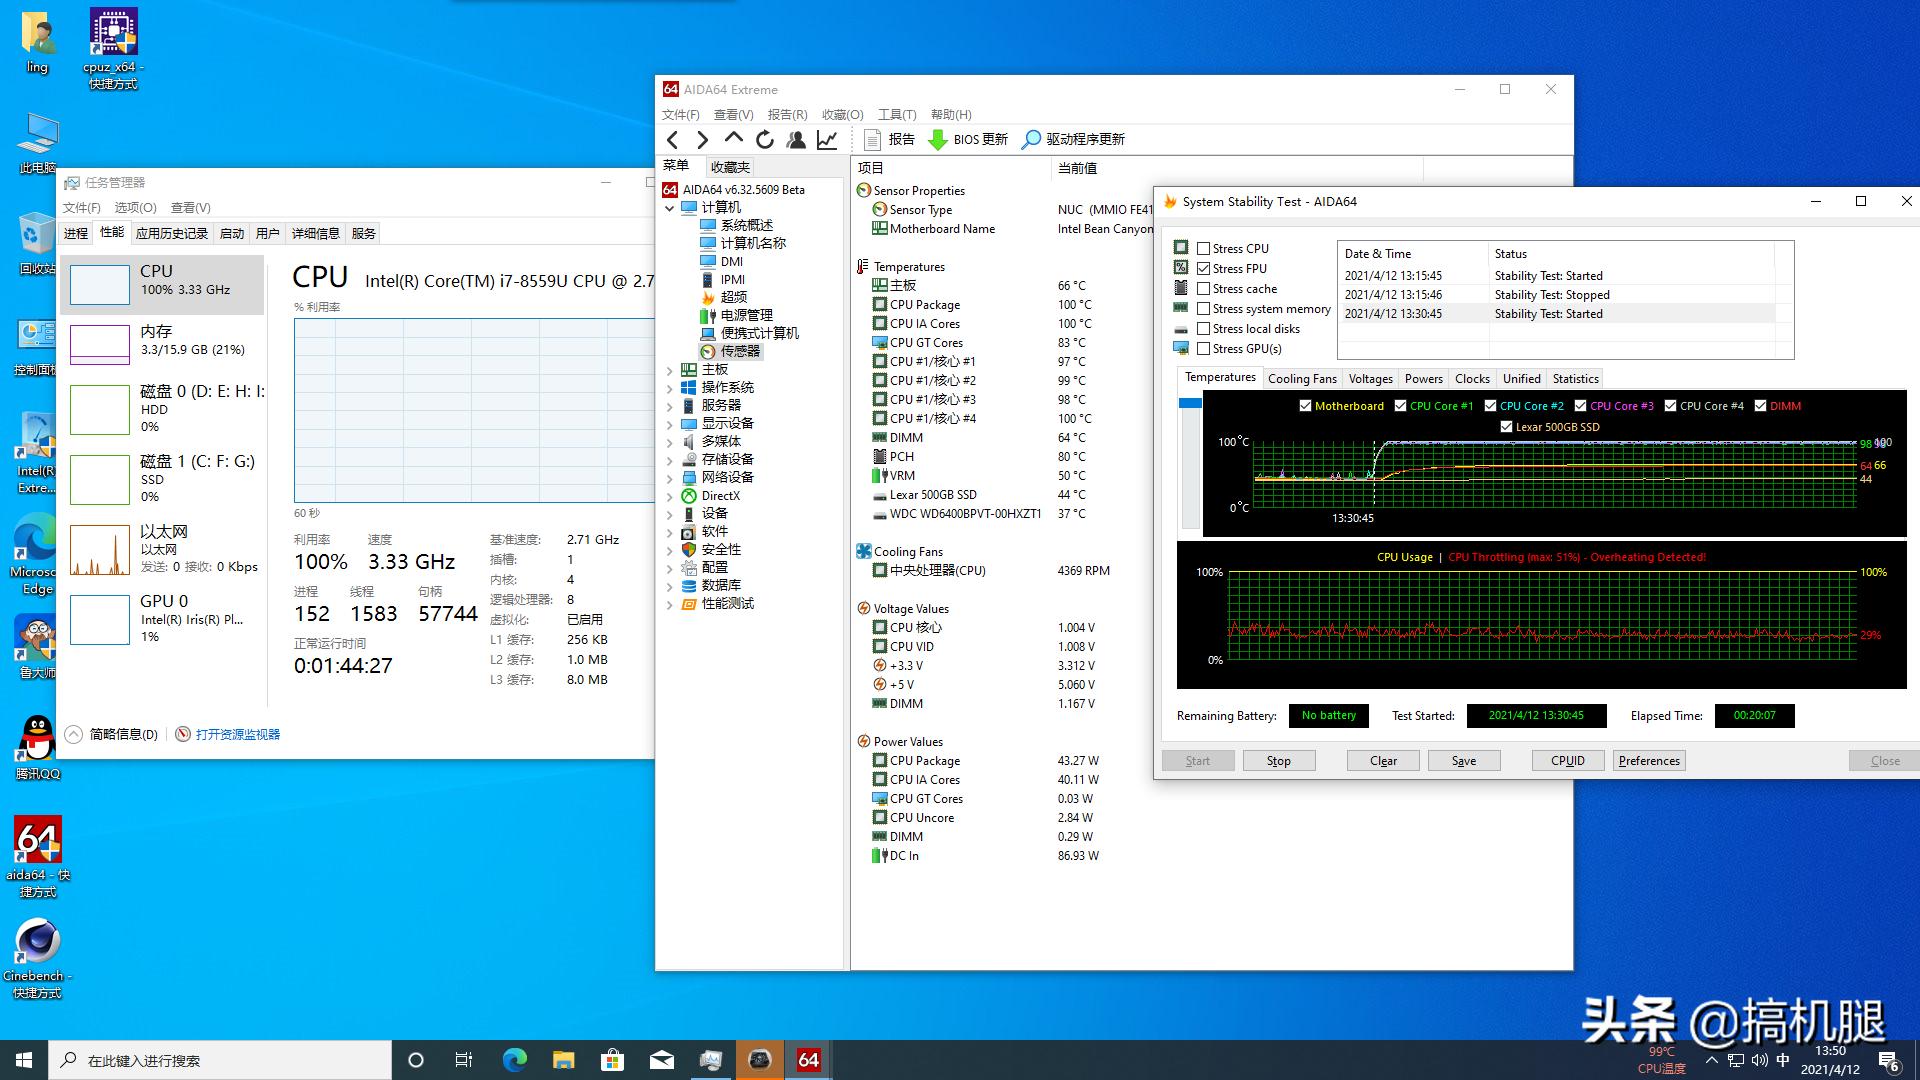Click the Stop button in the stability test
The image size is (1920, 1080).
(x=1279, y=760)
